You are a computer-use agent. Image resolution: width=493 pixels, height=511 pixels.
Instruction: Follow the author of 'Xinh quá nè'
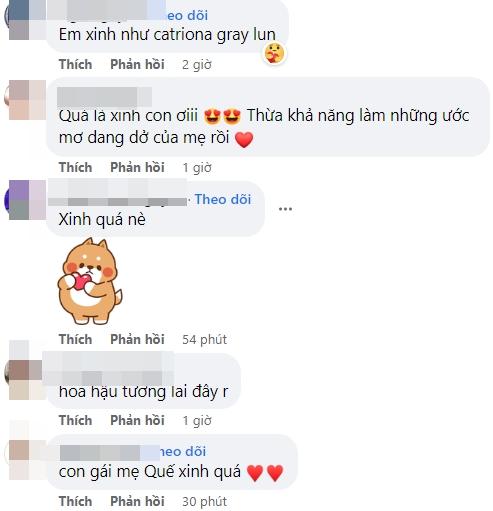[223, 199]
